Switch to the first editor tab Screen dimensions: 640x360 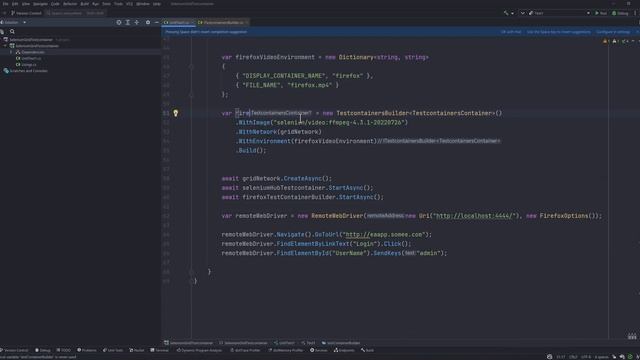(179, 22)
